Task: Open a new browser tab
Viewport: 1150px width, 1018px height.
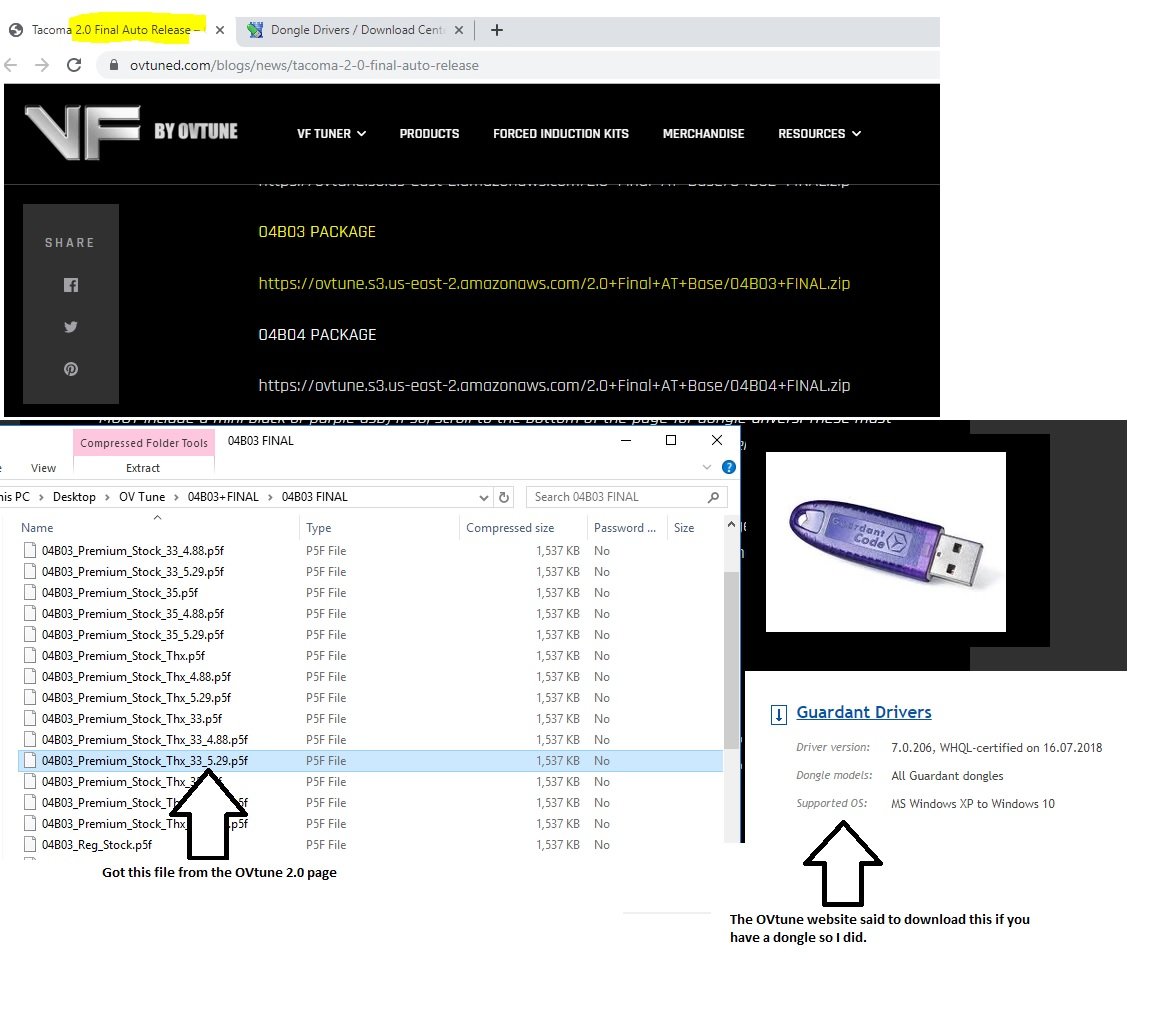Action: pos(497,30)
